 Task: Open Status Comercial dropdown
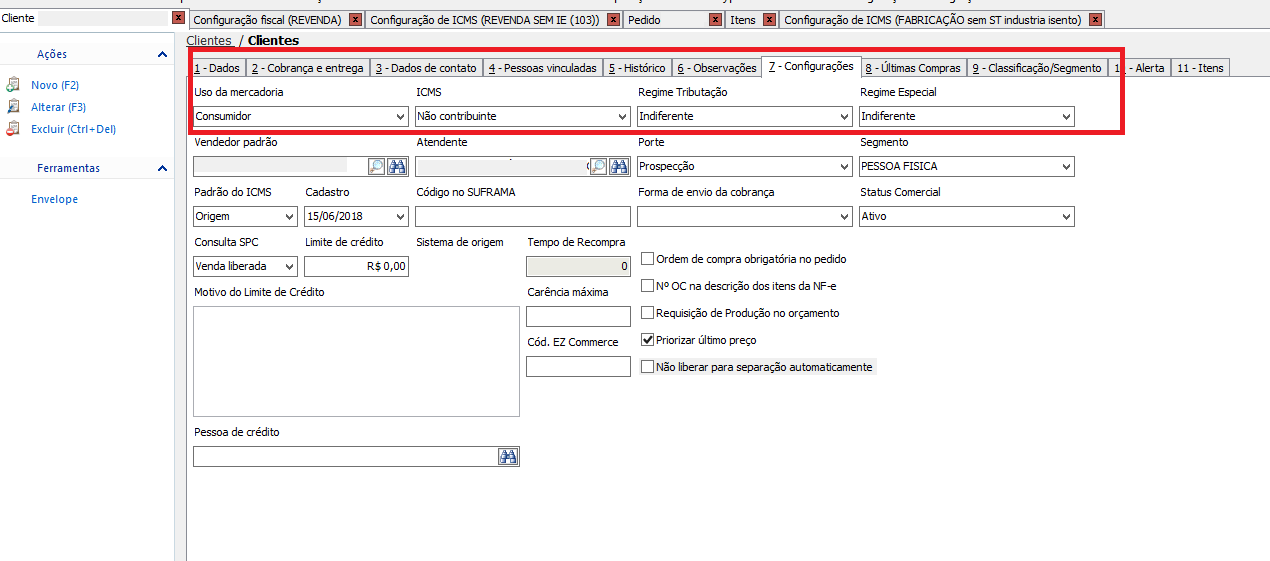(x=1066, y=217)
